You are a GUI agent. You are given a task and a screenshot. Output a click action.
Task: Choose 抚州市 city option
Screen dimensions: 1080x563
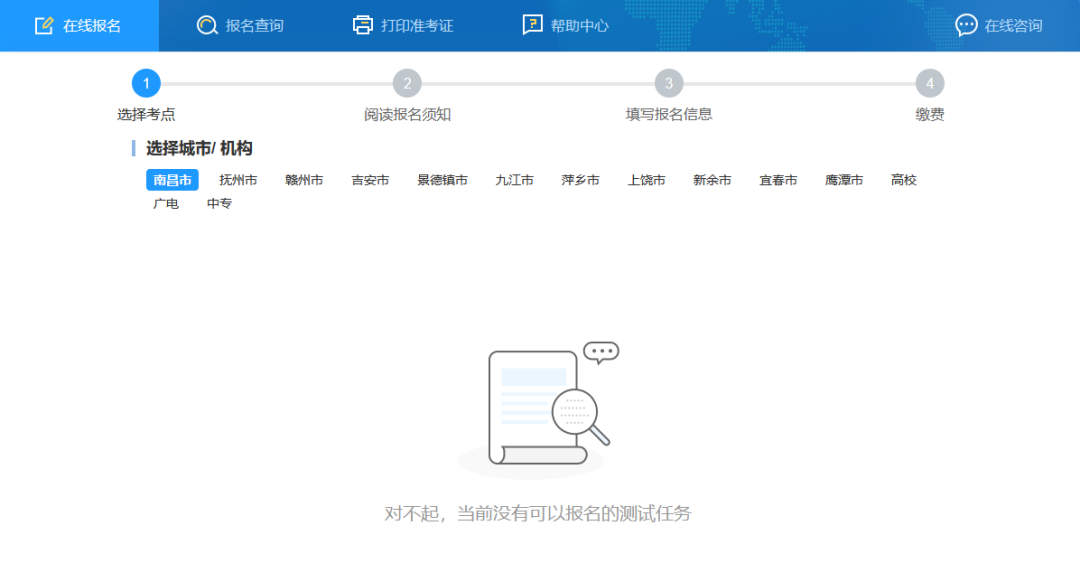238,180
